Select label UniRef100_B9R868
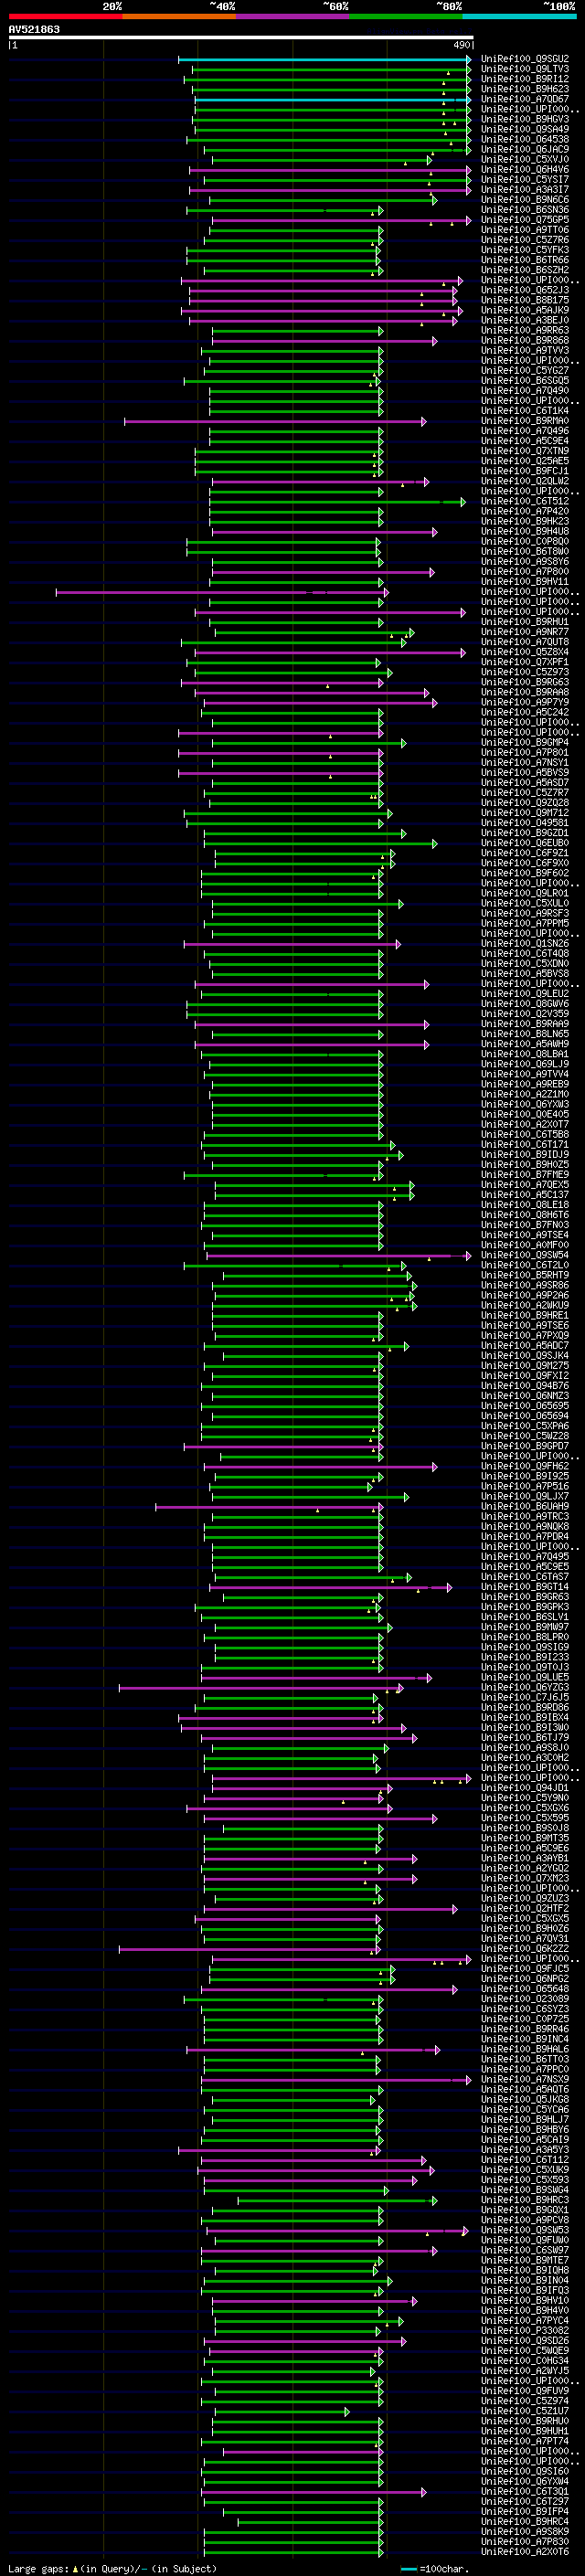The width and height of the screenshot is (585, 2576). coord(525,340)
